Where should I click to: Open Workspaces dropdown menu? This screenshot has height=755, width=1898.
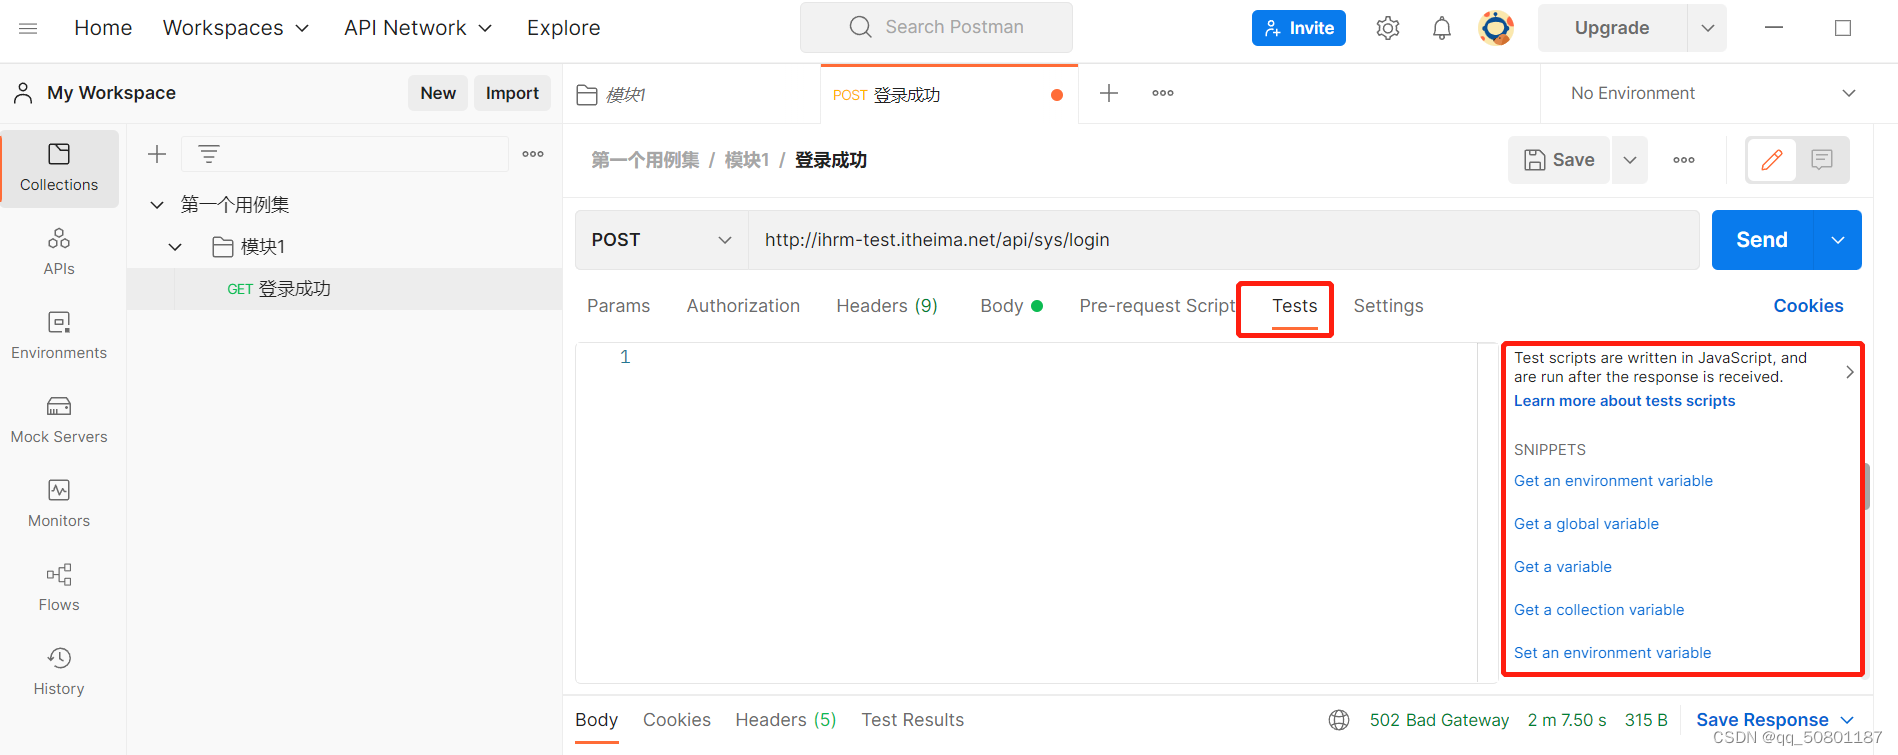tap(236, 28)
